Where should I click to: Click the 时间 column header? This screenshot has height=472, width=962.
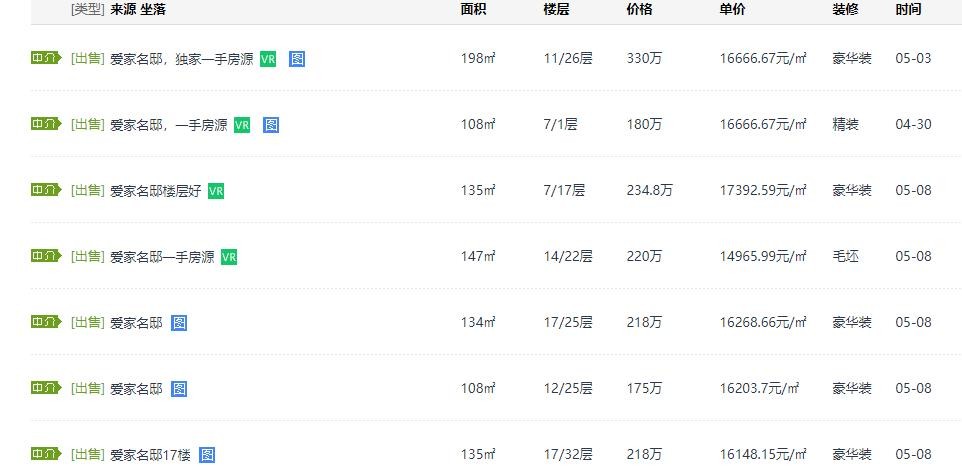pos(908,9)
